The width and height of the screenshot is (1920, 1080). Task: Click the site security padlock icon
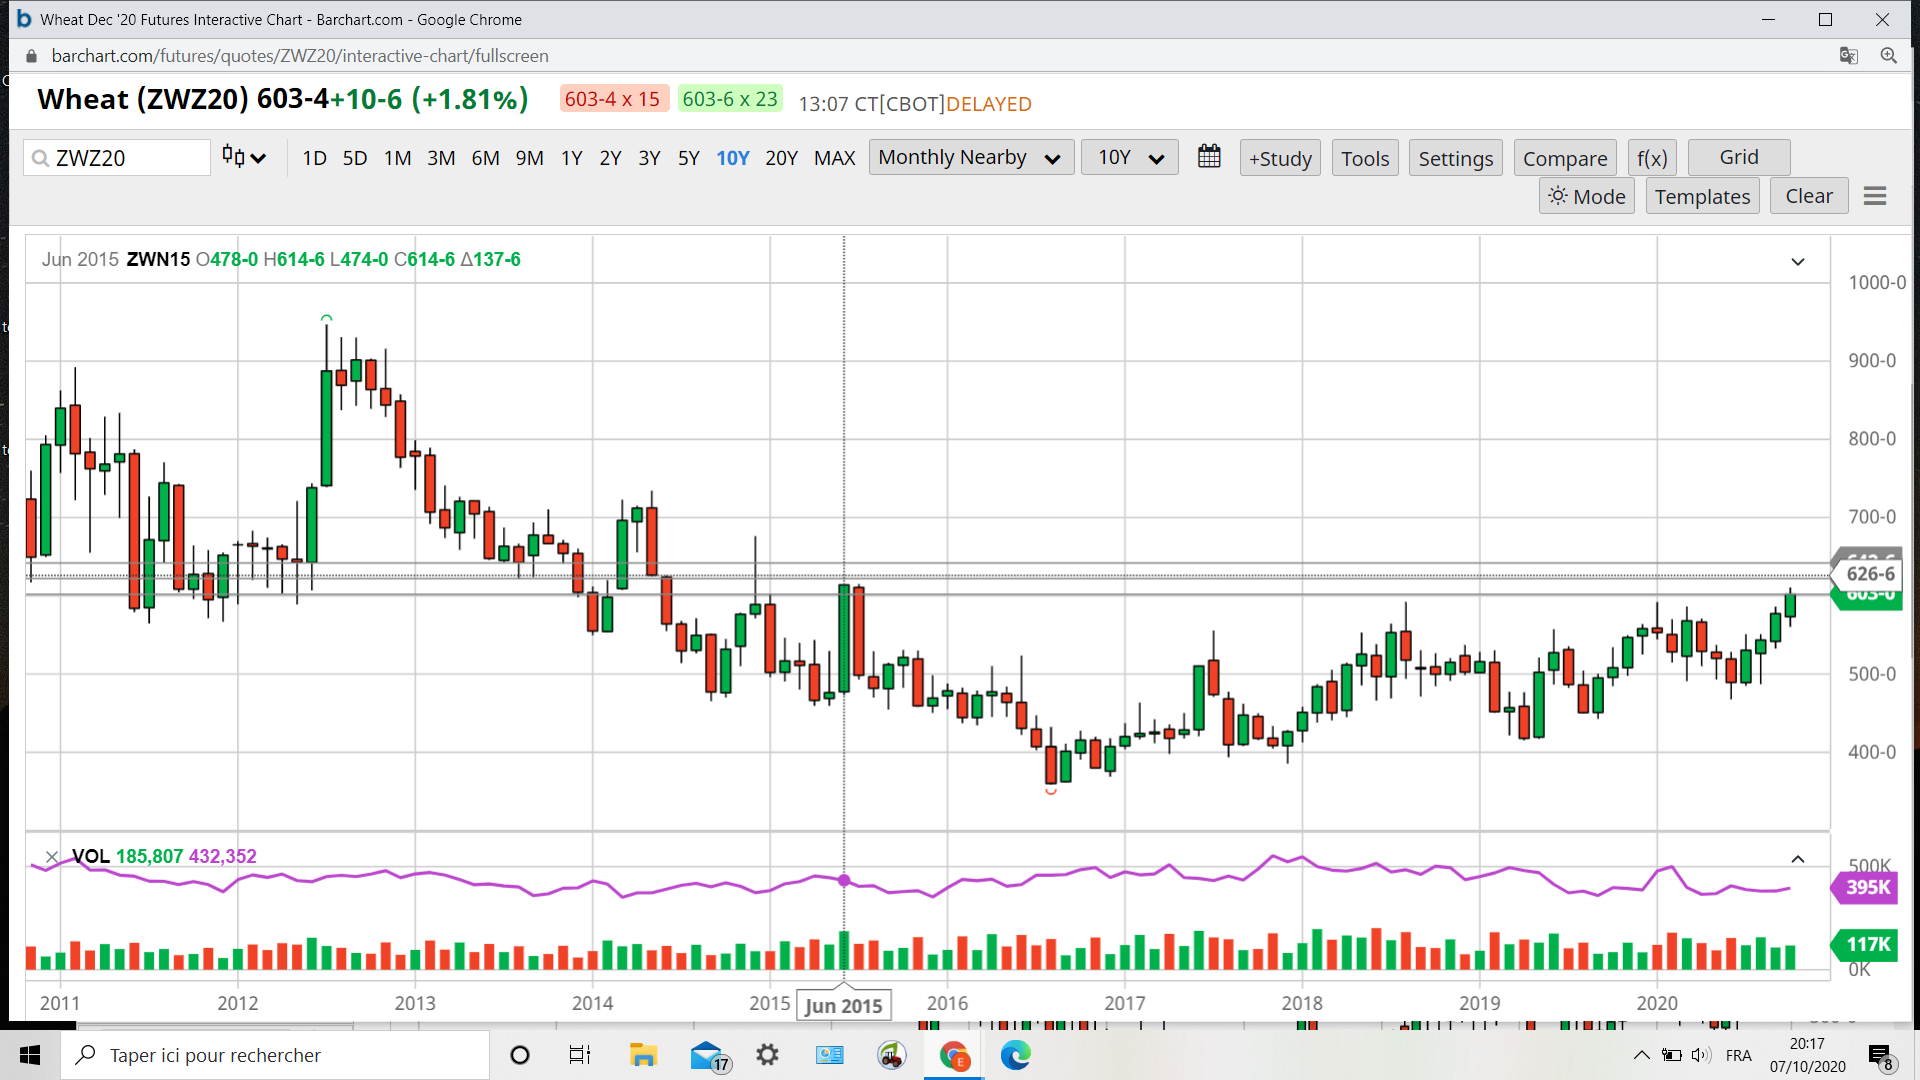coord(31,56)
